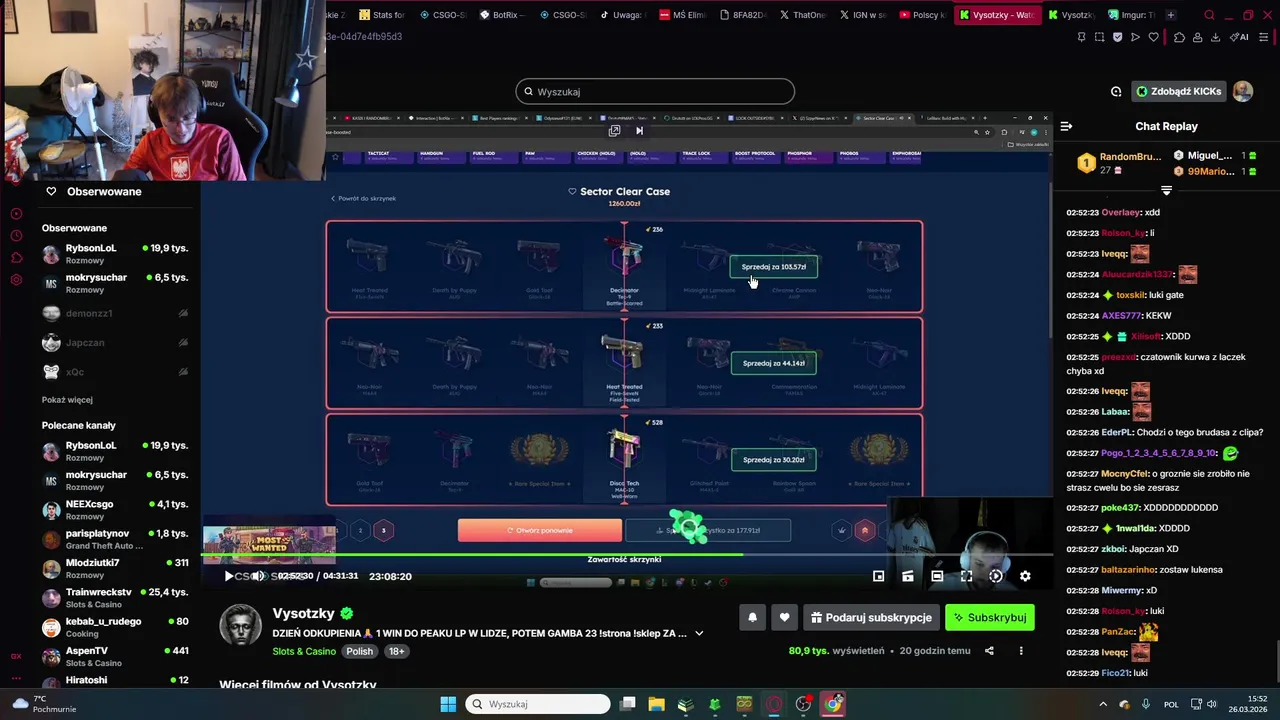The height and width of the screenshot is (720, 1280).
Task: Open Opera extensions cube icon
Action: (1180, 37)
